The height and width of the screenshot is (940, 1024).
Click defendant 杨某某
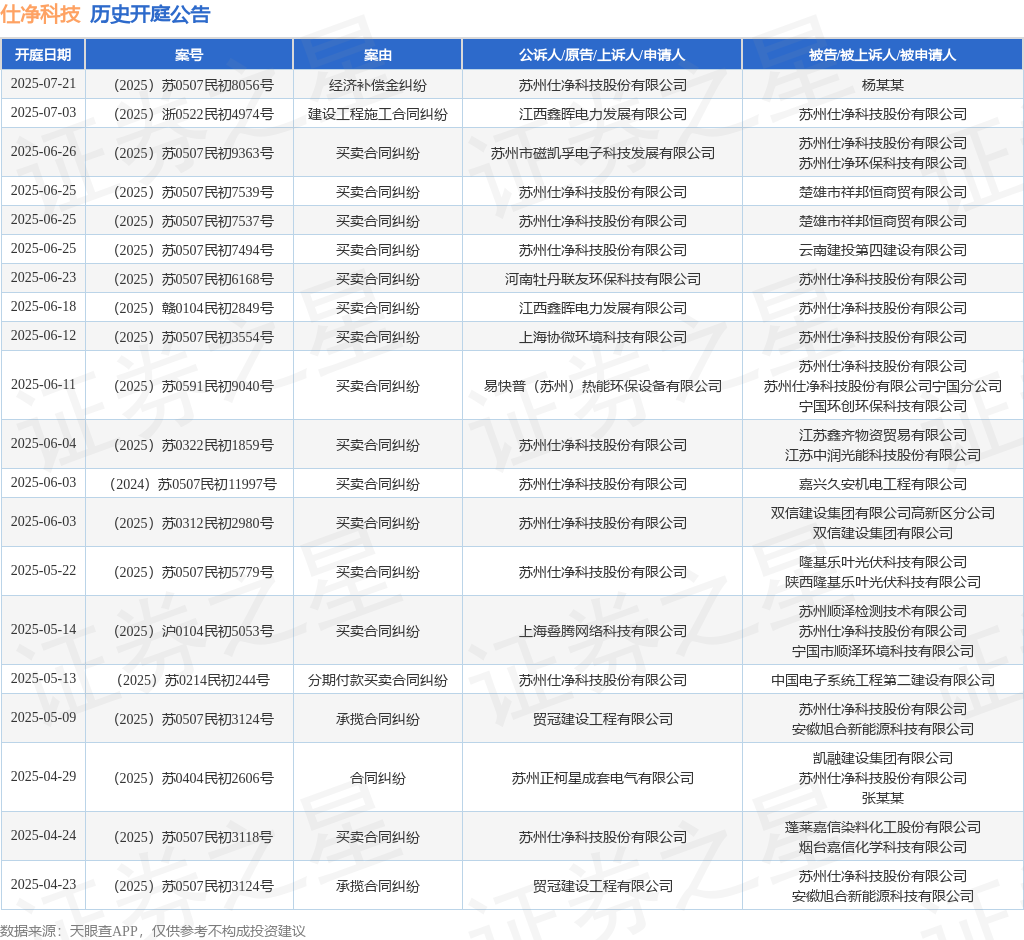(x=882, y=85)
